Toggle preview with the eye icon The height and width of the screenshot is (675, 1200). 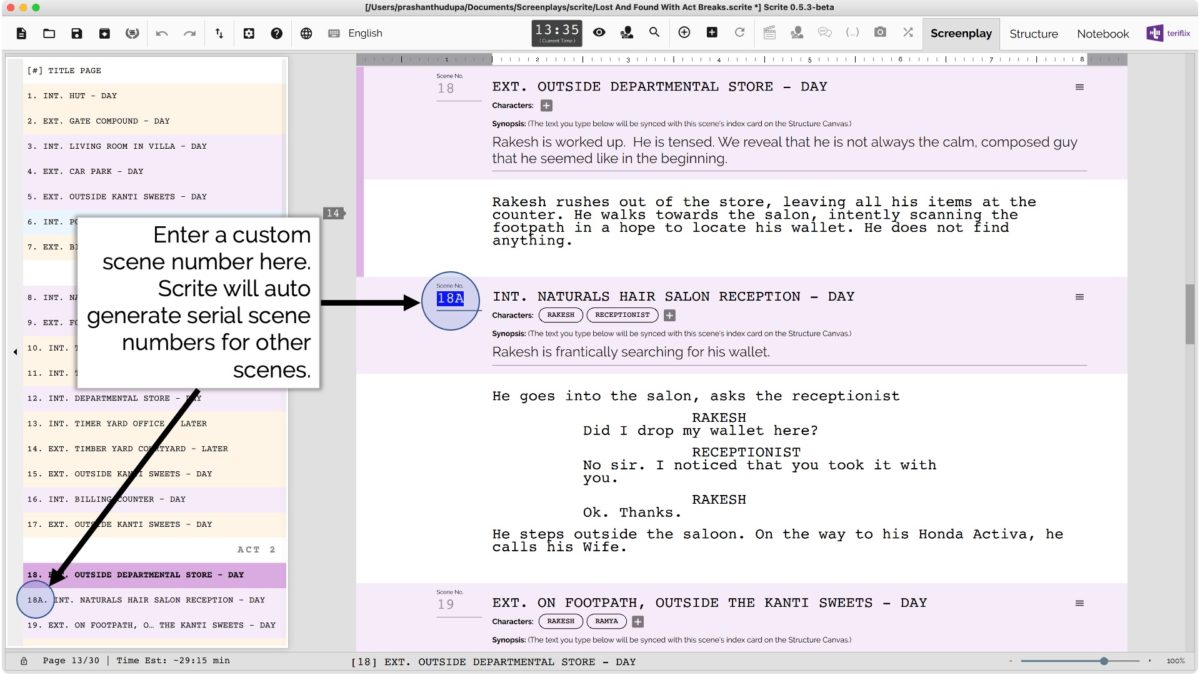tap(599, 33)
